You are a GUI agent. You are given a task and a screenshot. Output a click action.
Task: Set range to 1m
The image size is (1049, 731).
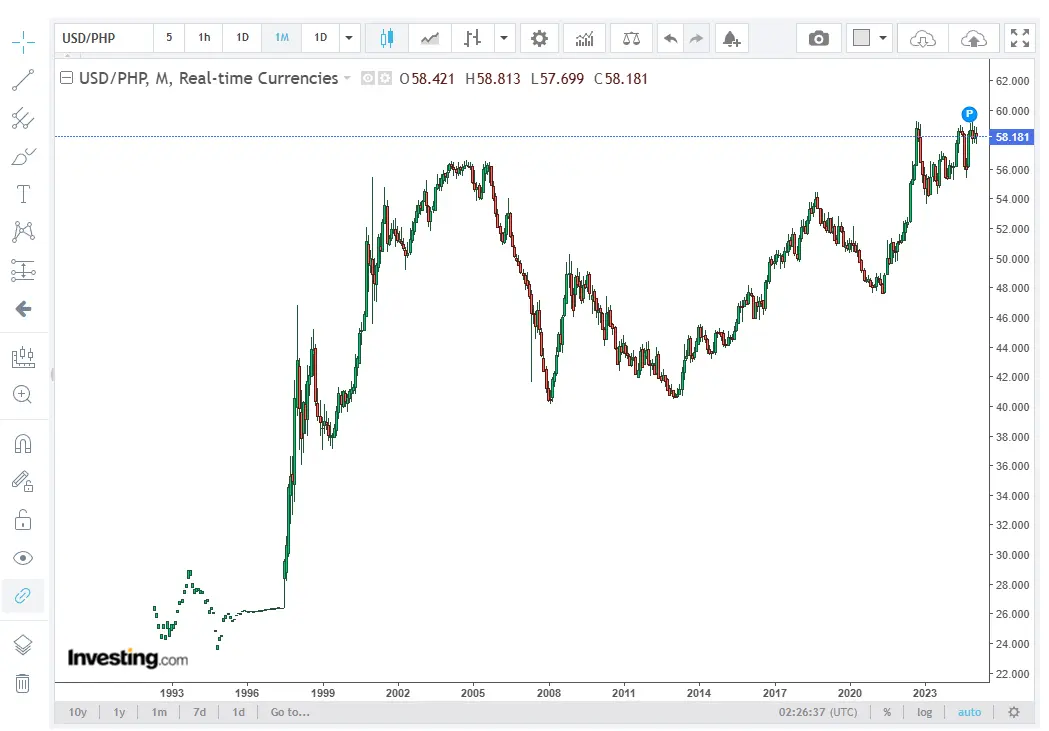tap(159, 712)
